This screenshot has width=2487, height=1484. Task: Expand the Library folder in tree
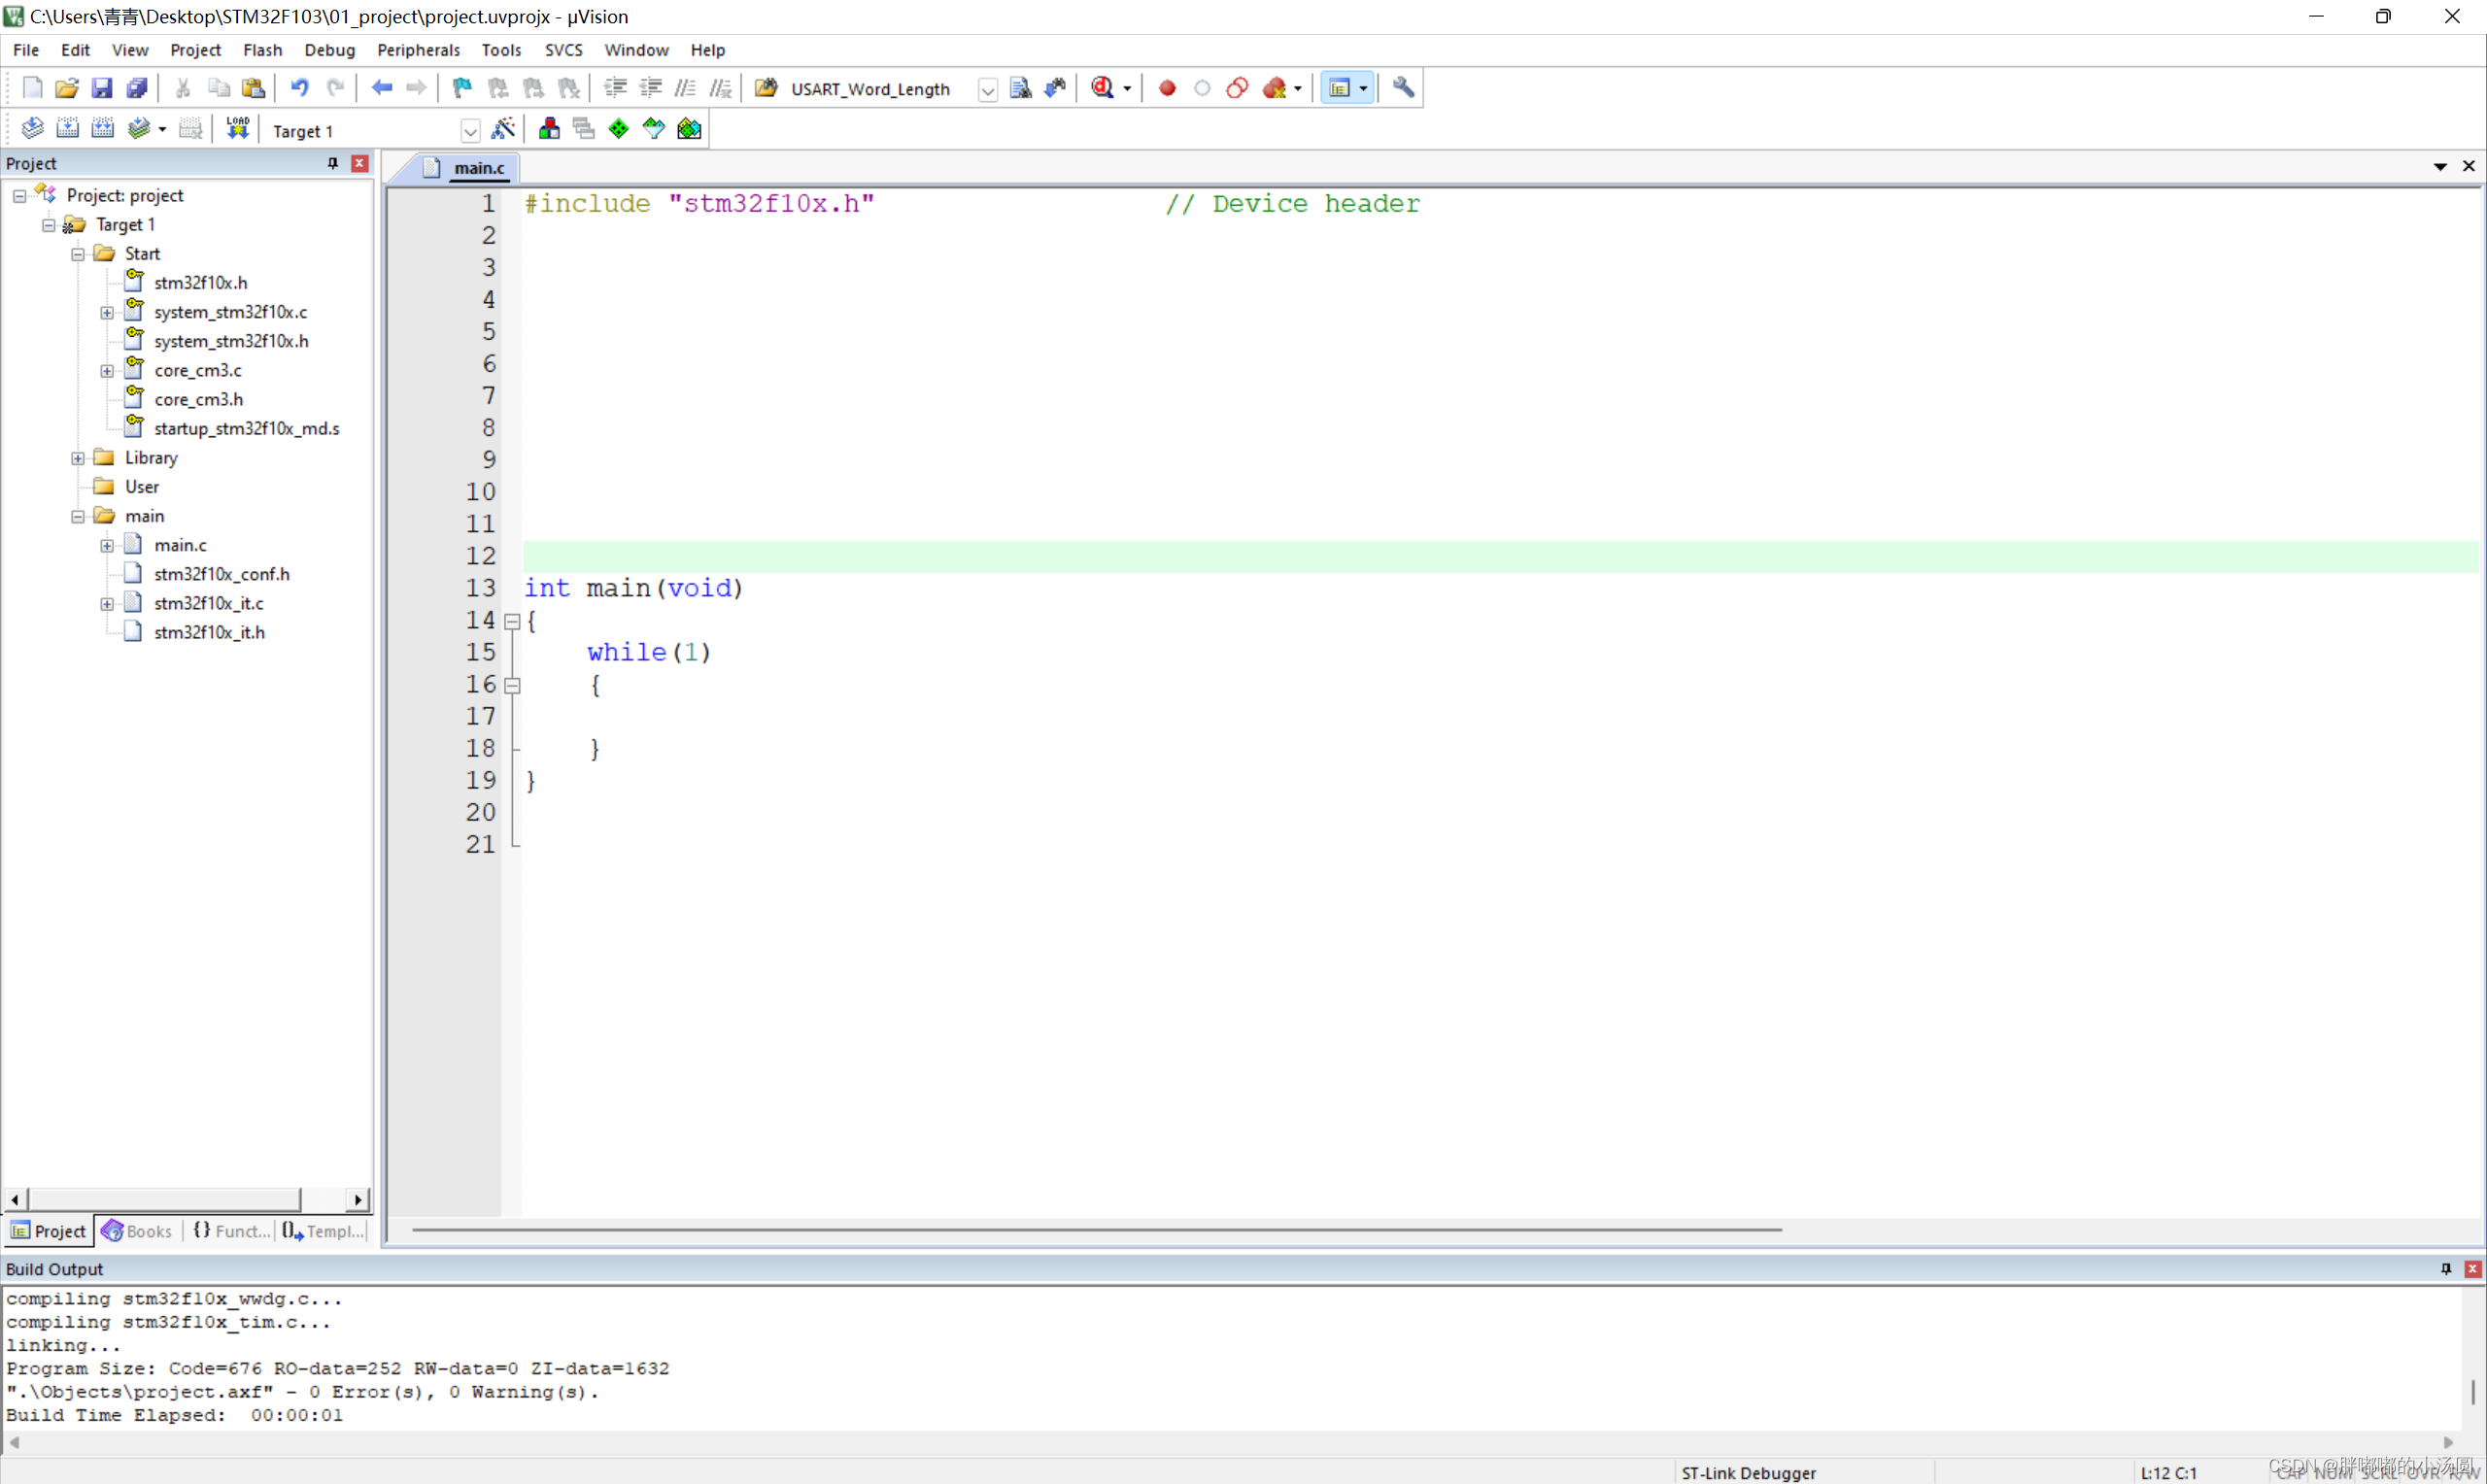(78, 458)
